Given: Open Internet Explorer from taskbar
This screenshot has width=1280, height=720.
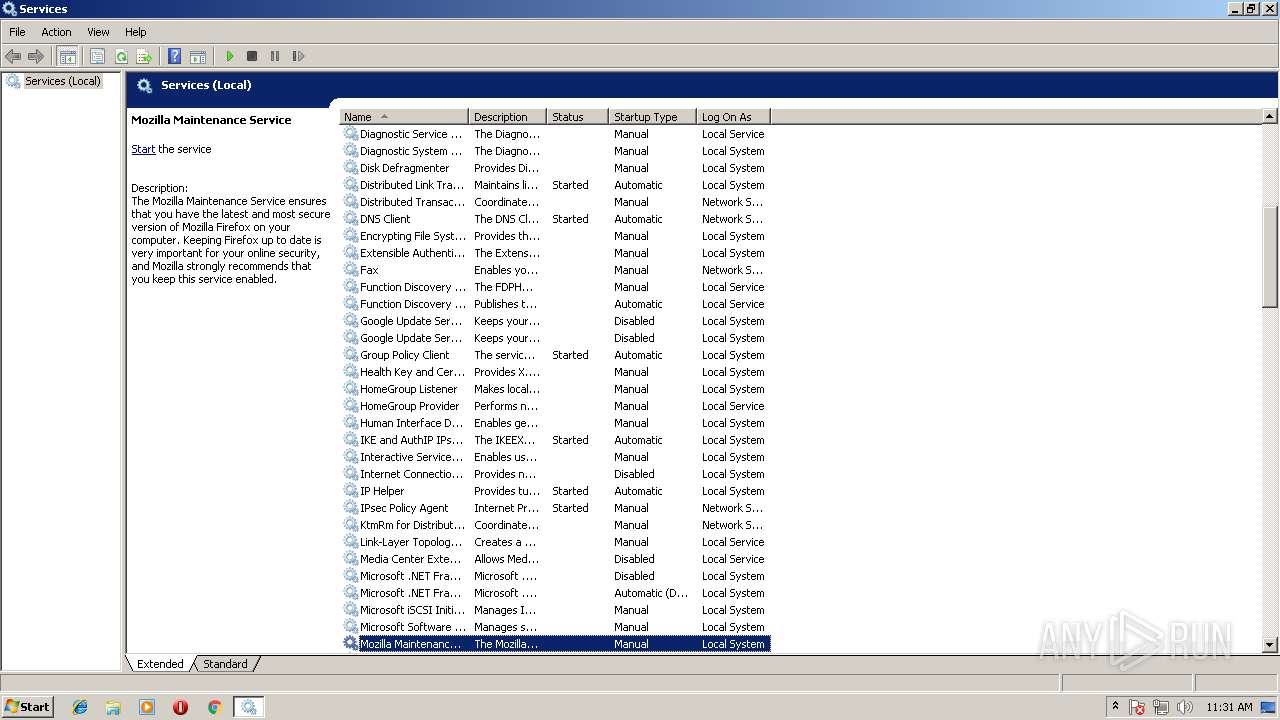Looking at the screenshot, I should [80, 707].
